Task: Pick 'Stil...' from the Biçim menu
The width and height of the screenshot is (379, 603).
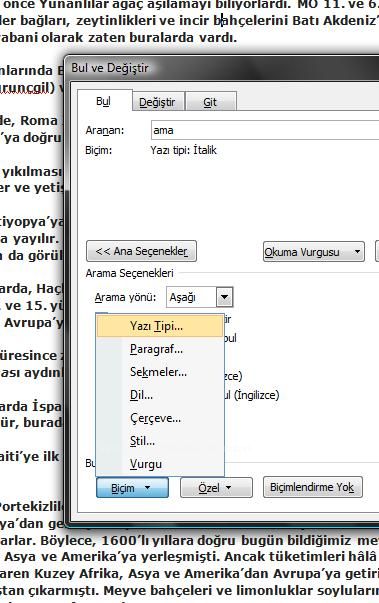Action: [x=160, y=441]
